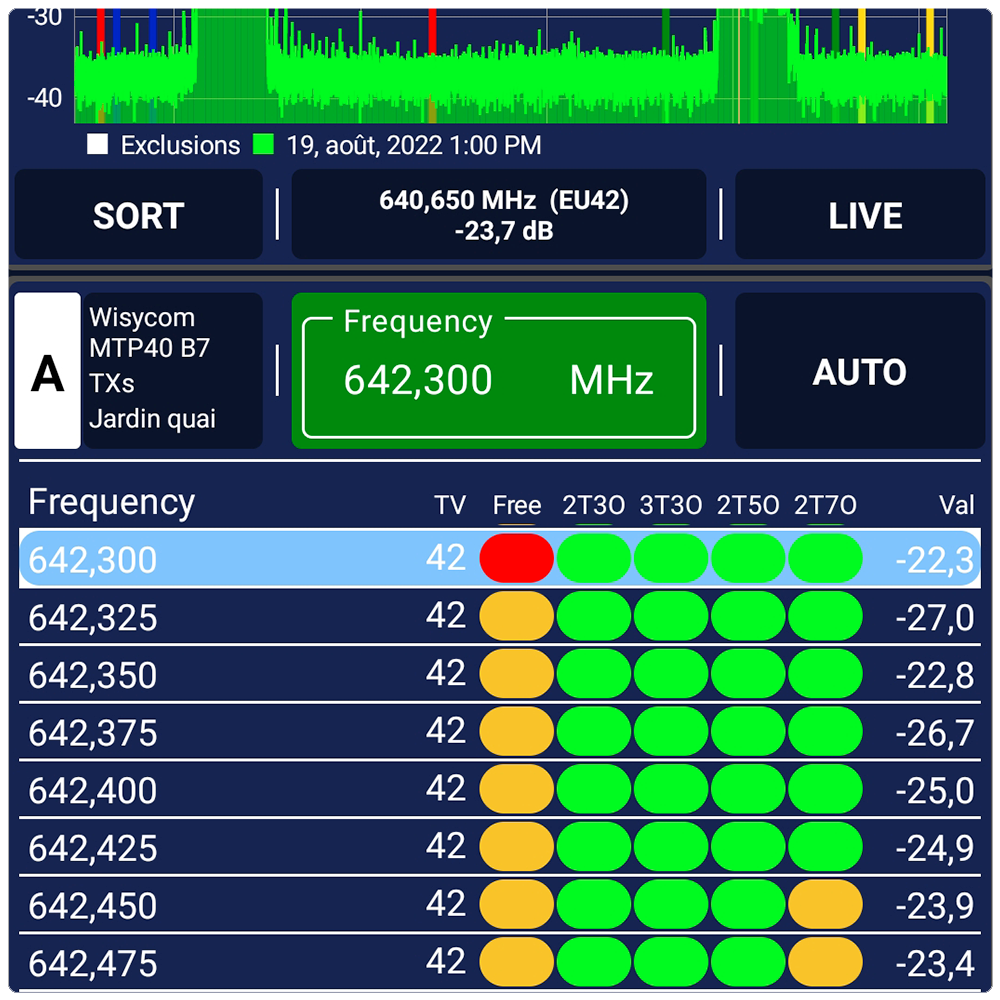This screenshot has width=1000, height=1000.
Task: Open the 640,650 MHz (EU42) readout
Action: [499, 214]
